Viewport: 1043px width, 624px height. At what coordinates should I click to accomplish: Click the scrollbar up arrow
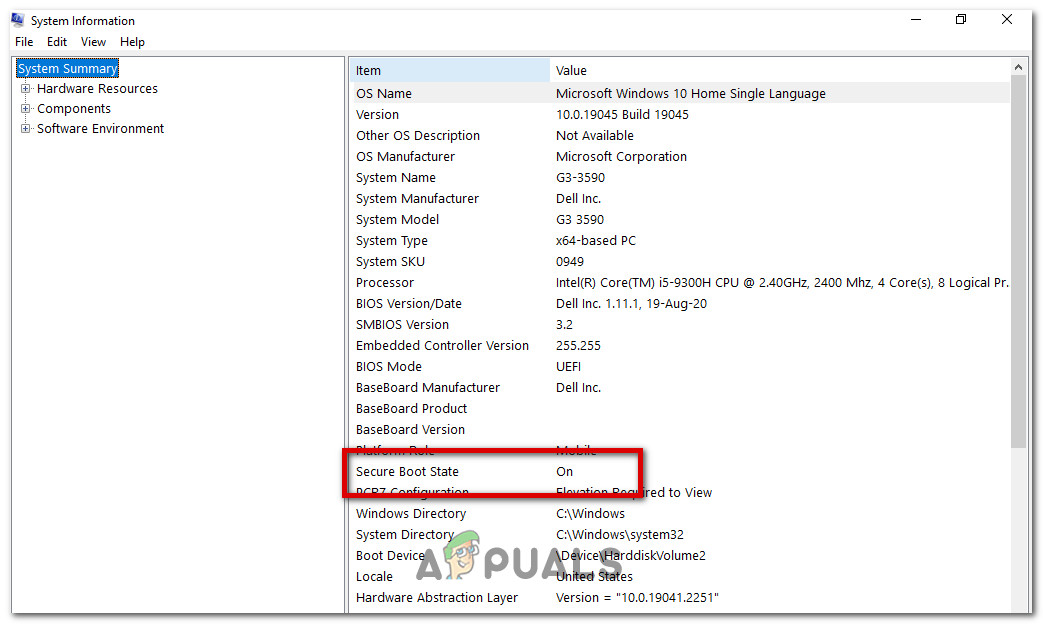tap(1018, 67)
